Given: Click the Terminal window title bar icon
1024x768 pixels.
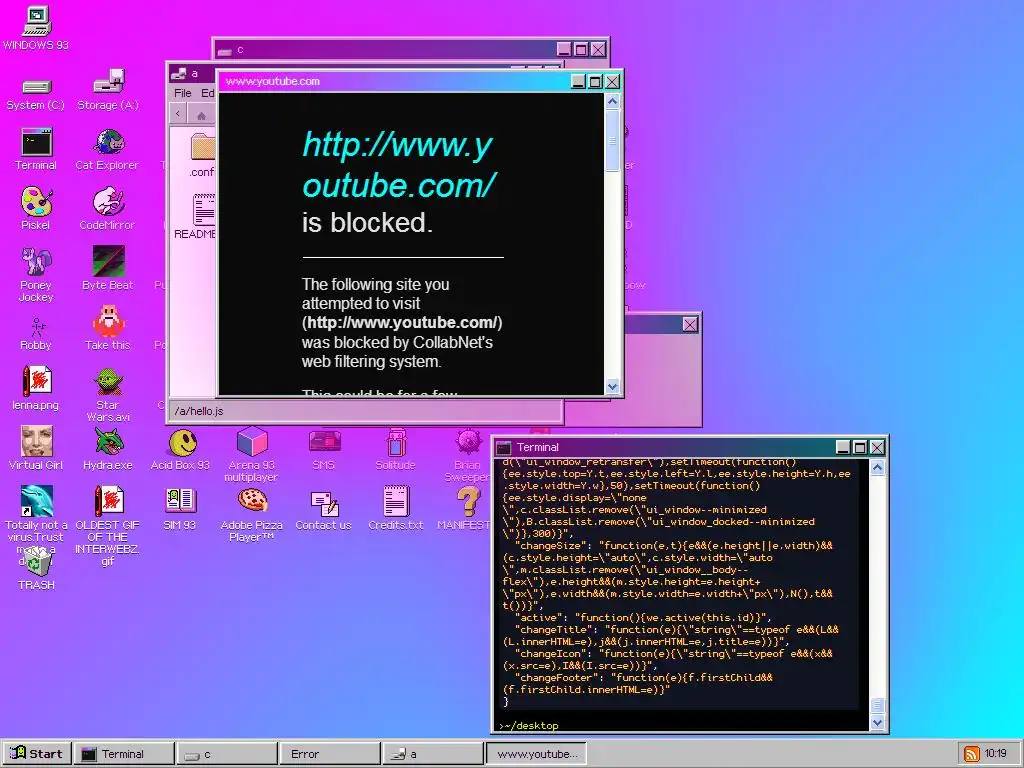Looking at the screenshot, I should pos(504,447).
